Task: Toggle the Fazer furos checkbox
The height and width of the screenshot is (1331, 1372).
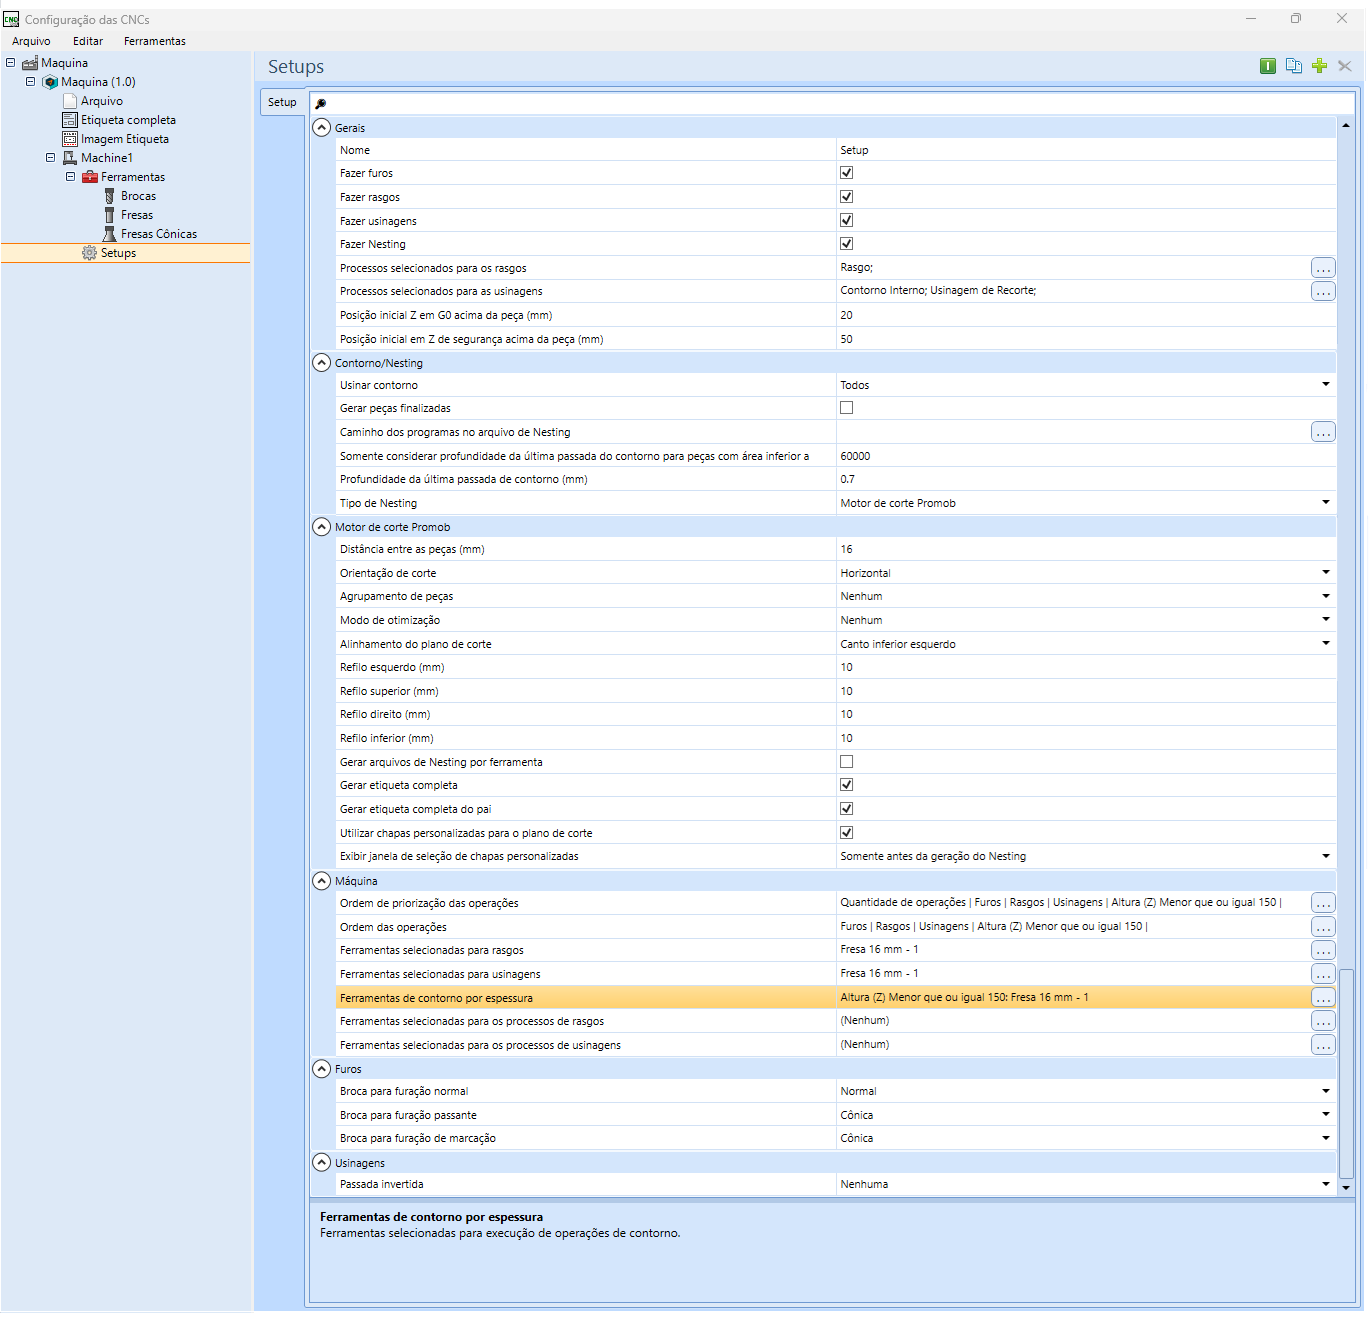Action: point(847,173)
